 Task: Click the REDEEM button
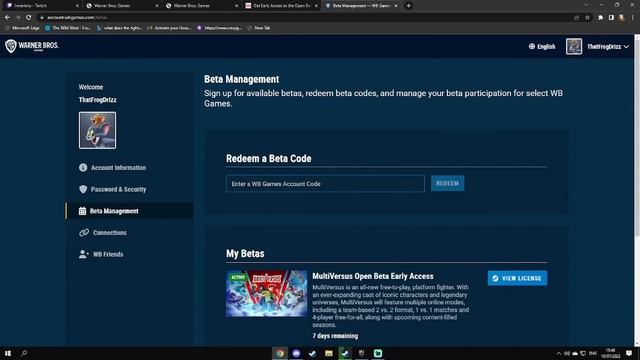pos(447,183)
